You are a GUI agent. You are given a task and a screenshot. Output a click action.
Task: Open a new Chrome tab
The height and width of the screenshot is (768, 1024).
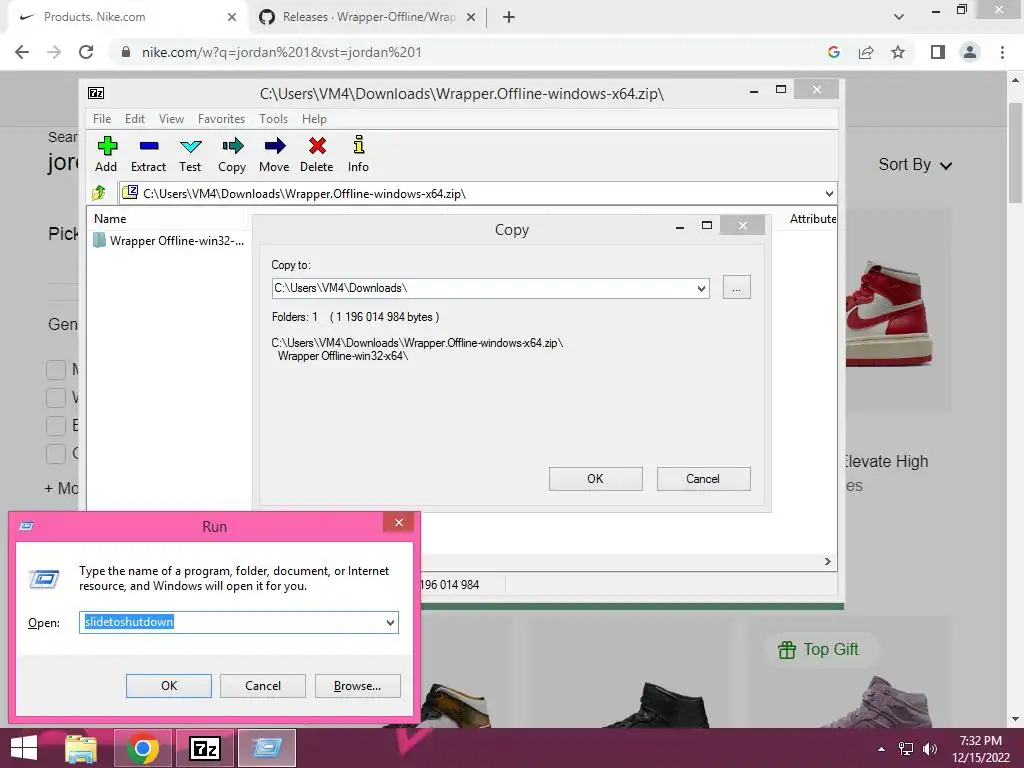tap(509, 17)
